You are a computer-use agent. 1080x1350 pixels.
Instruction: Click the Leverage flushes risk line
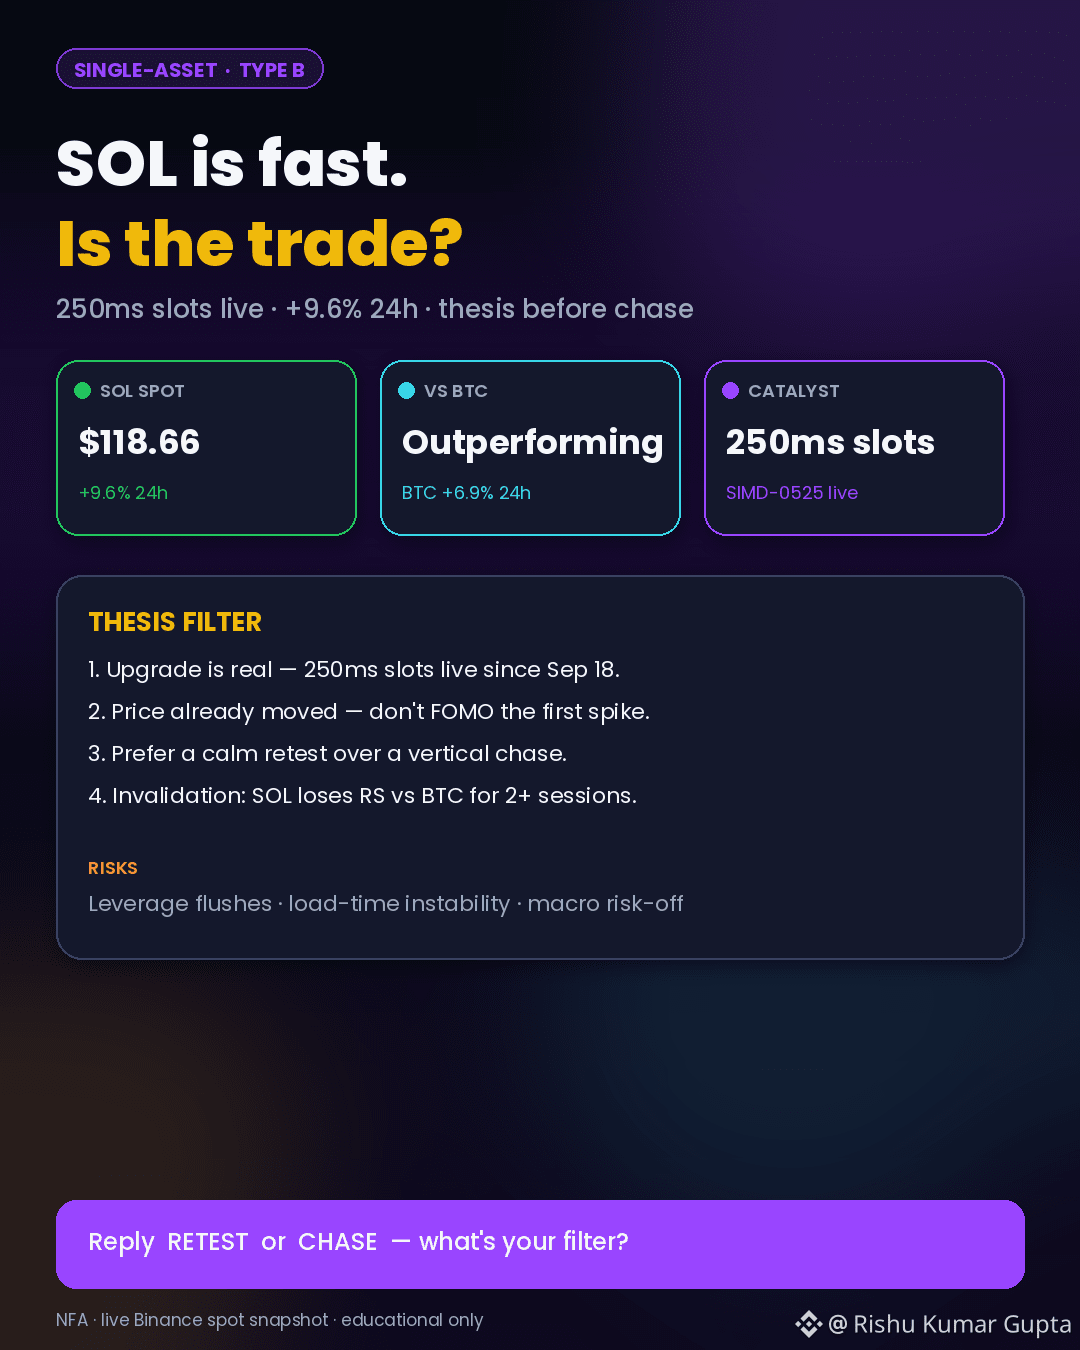coord(386,904)
